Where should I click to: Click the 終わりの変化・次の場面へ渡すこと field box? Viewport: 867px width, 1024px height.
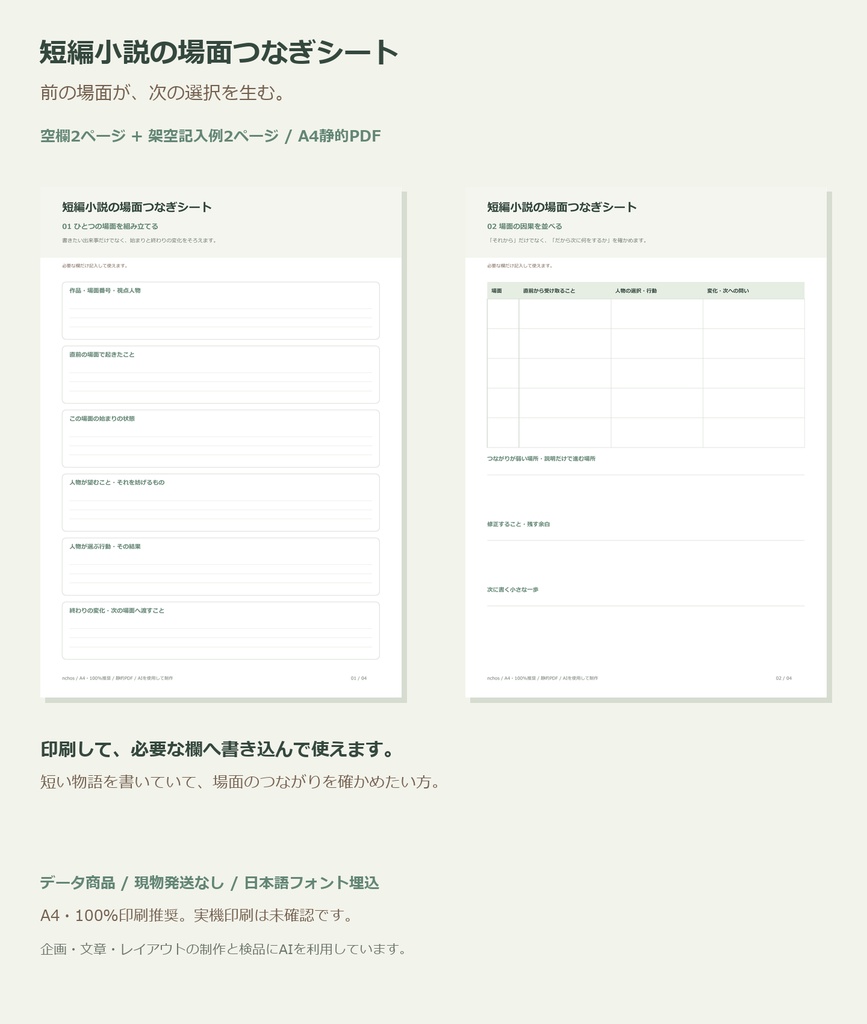click(221, 631)
